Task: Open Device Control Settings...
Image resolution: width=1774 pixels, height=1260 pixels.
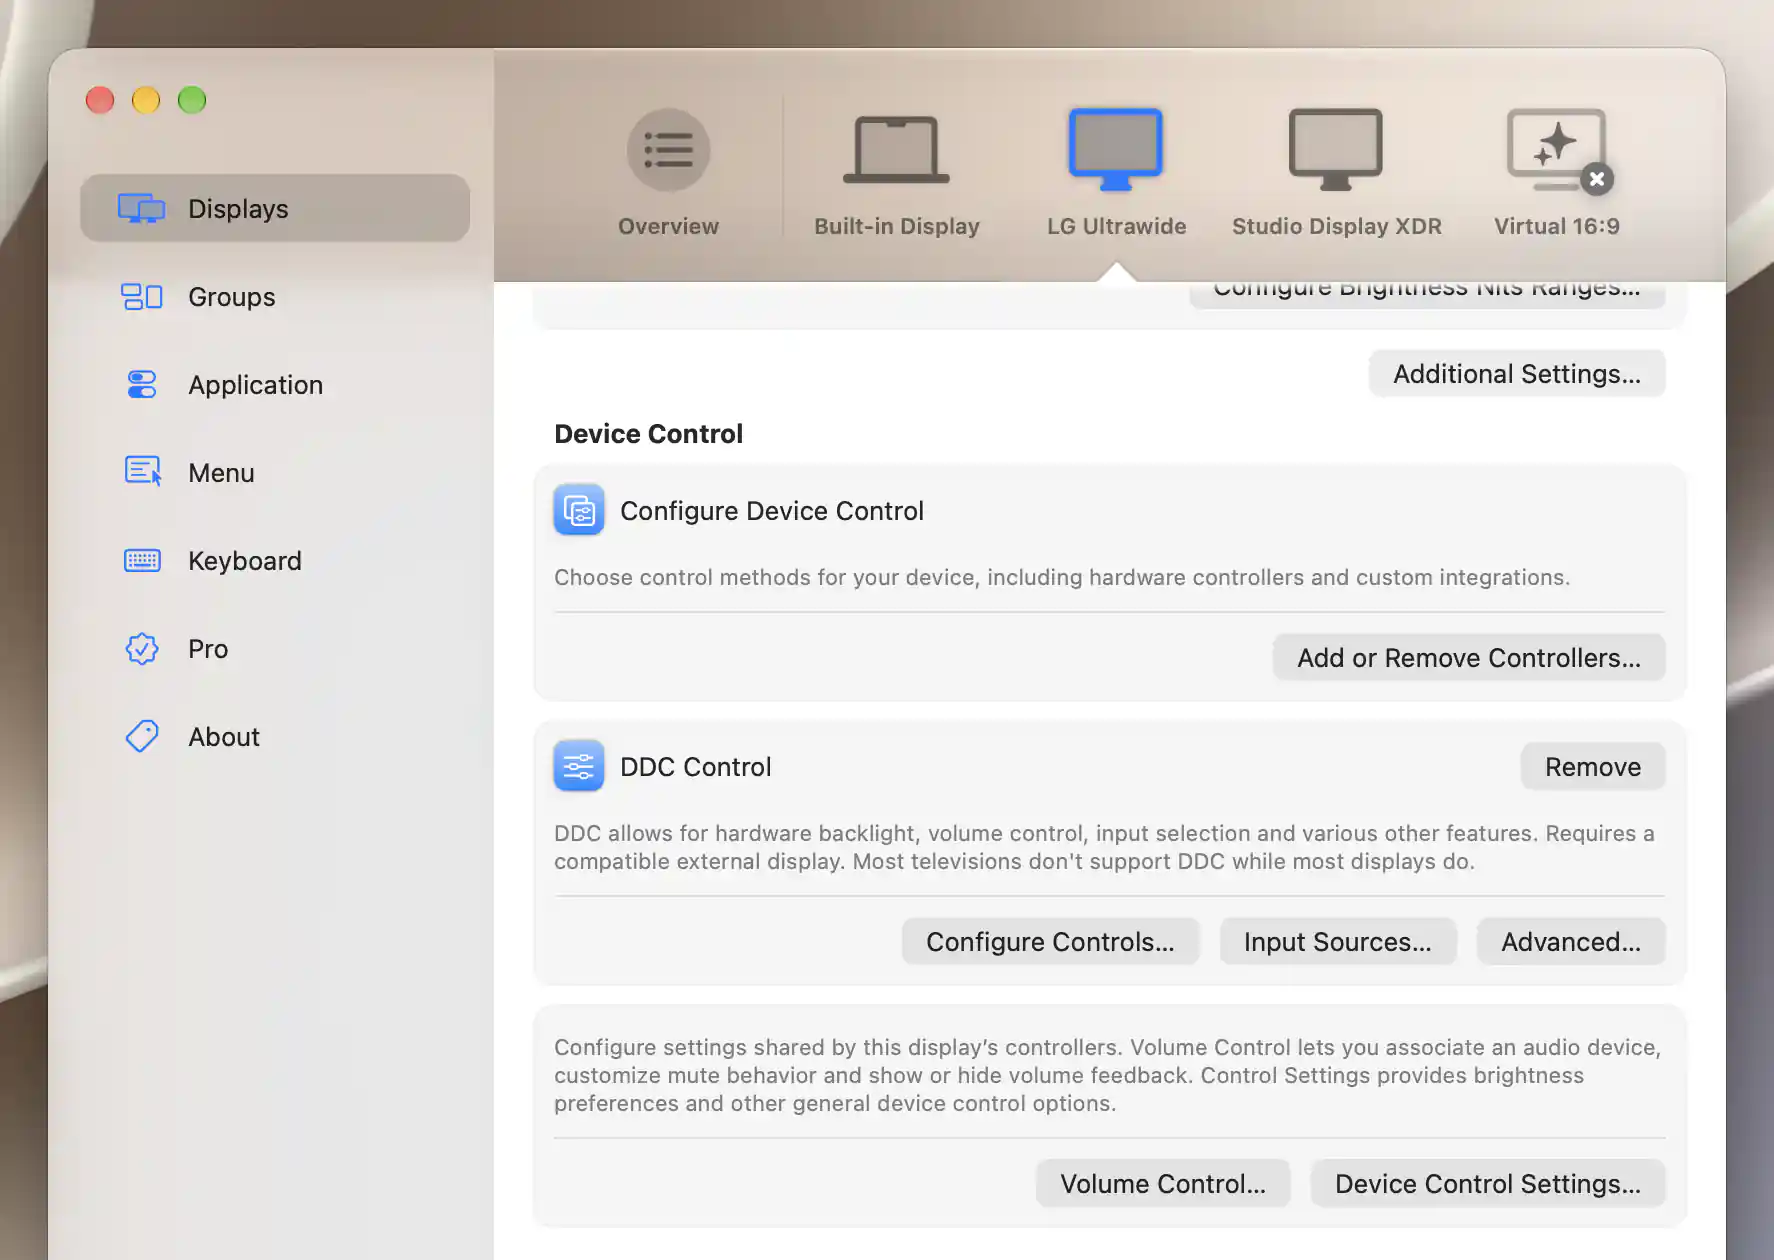Action: click(x=1488, y=1184)
